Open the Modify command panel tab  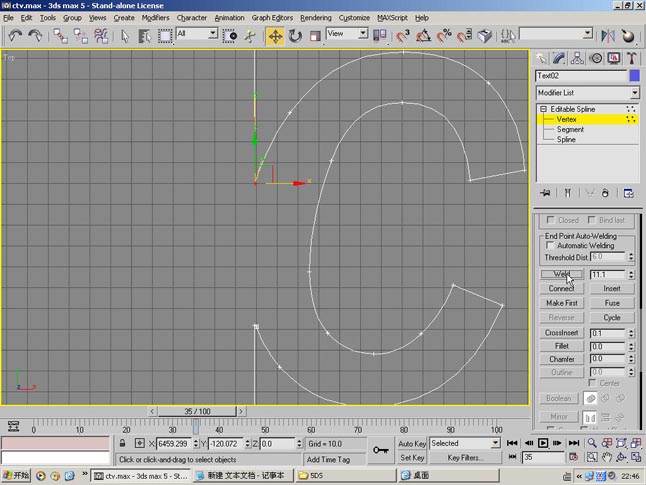(x=559, y=59)
